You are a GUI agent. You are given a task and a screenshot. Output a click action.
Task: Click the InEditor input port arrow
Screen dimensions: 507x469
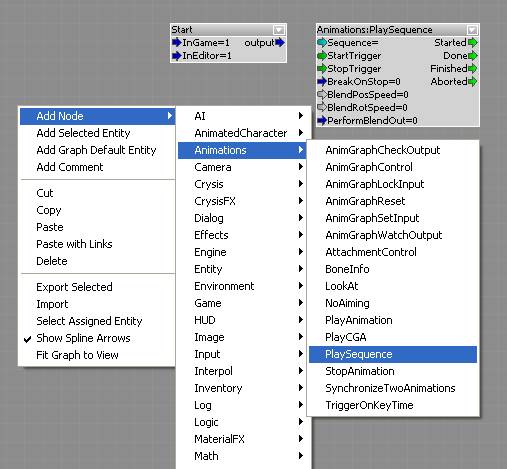[177, 56]
